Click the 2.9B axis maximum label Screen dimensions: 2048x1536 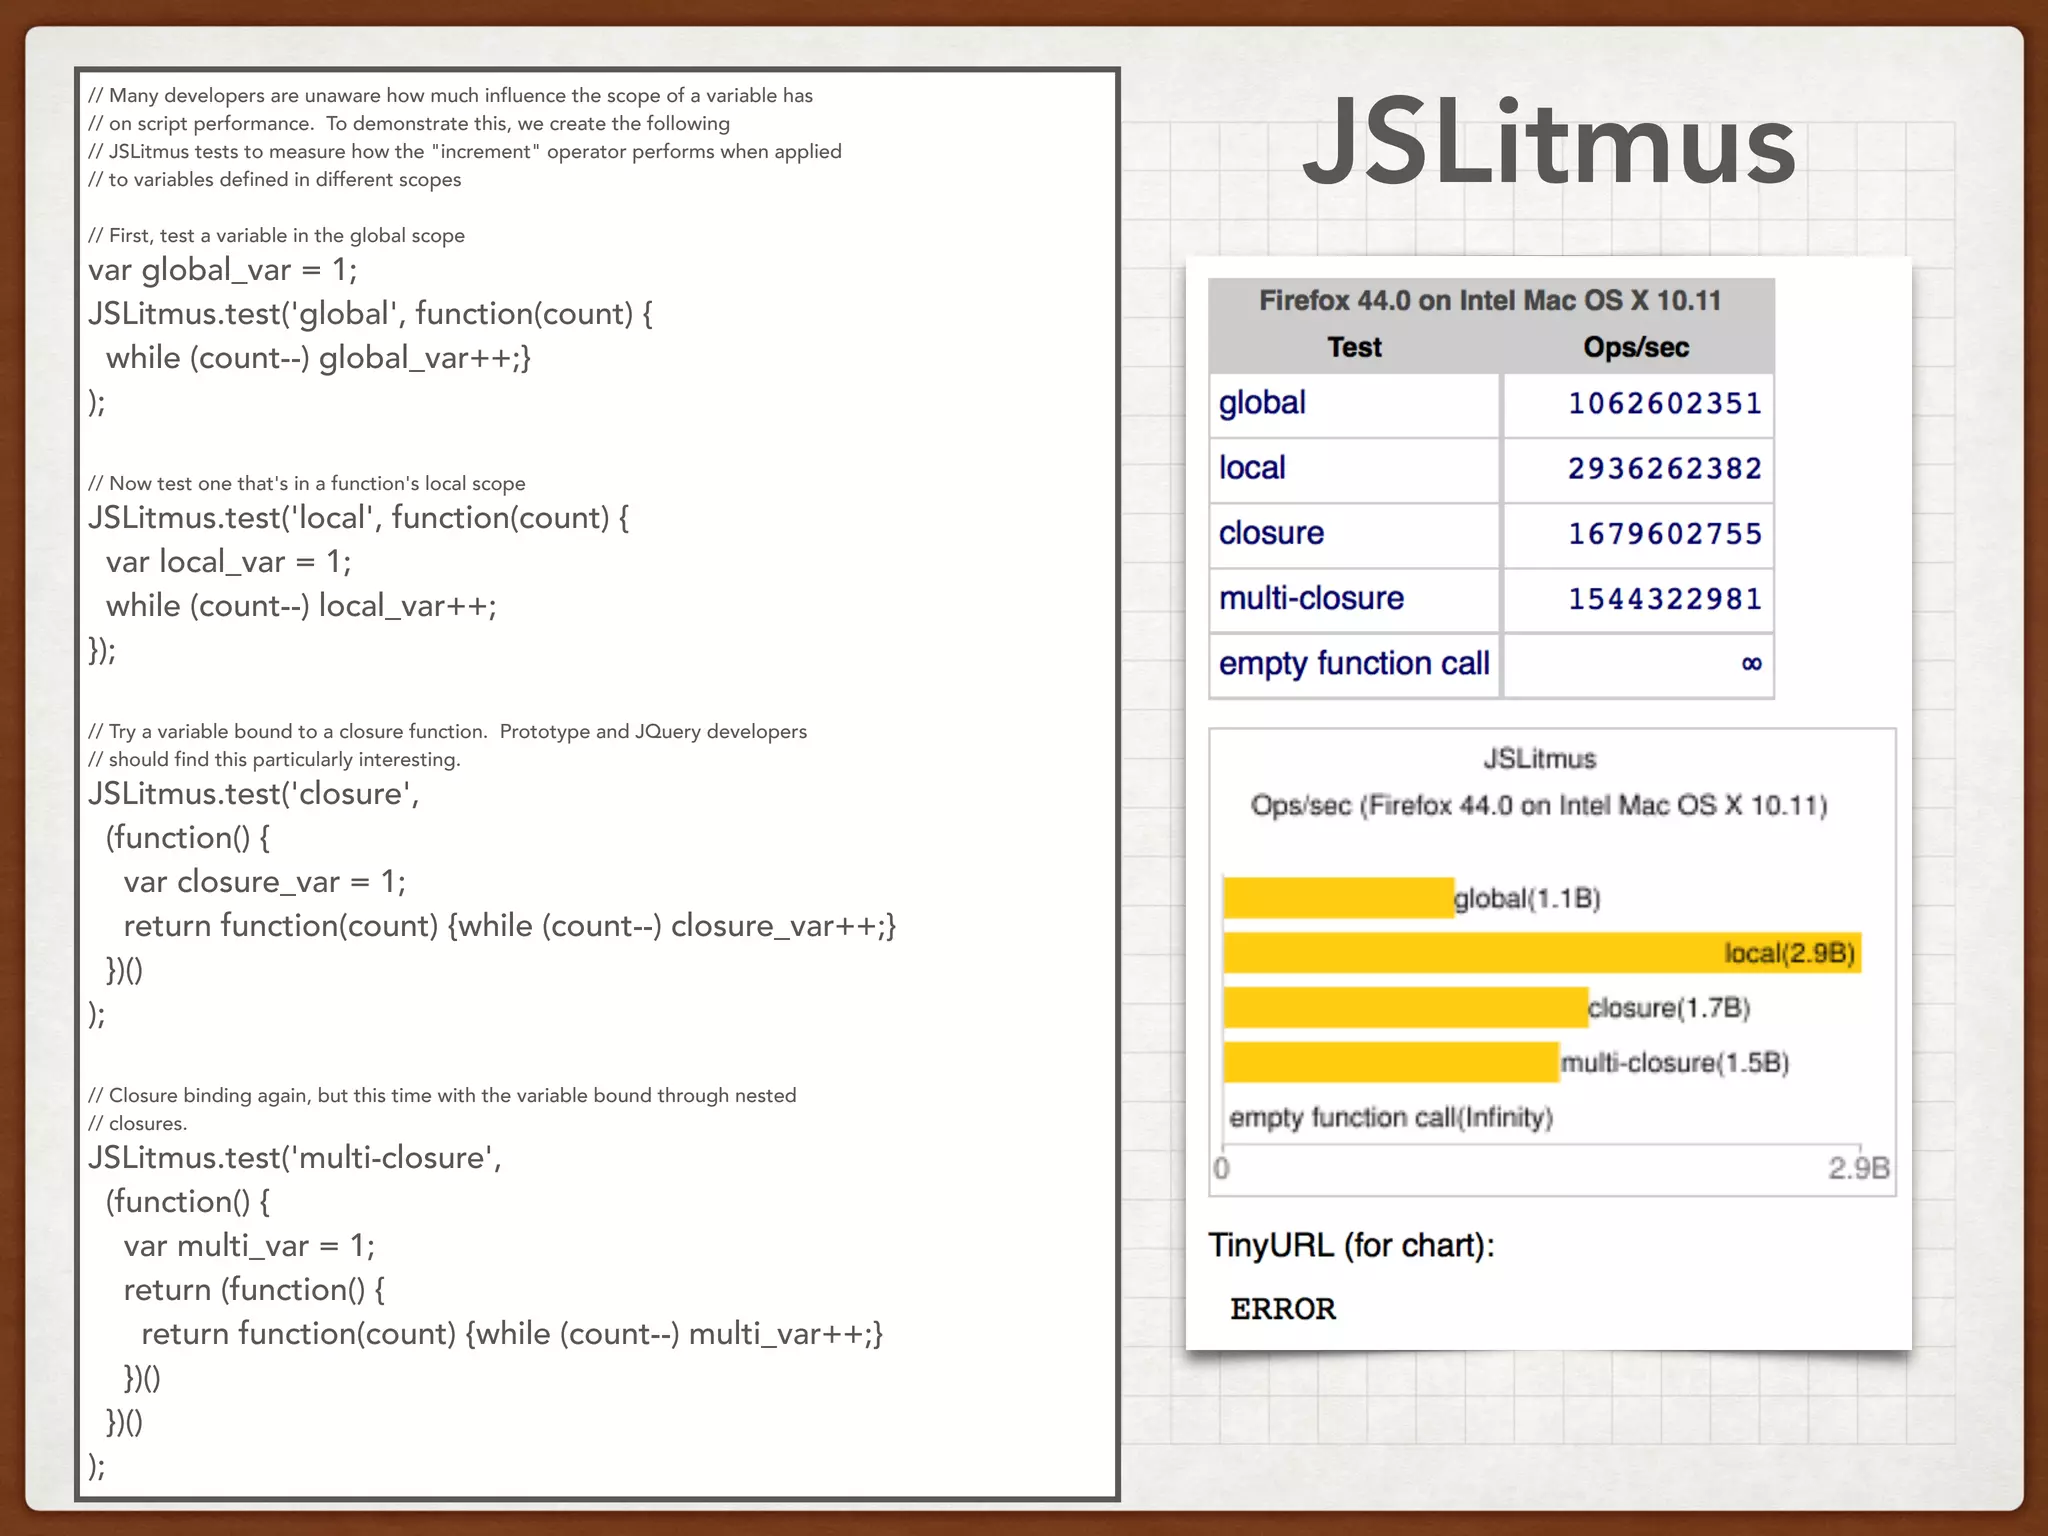point(1859,1168)
